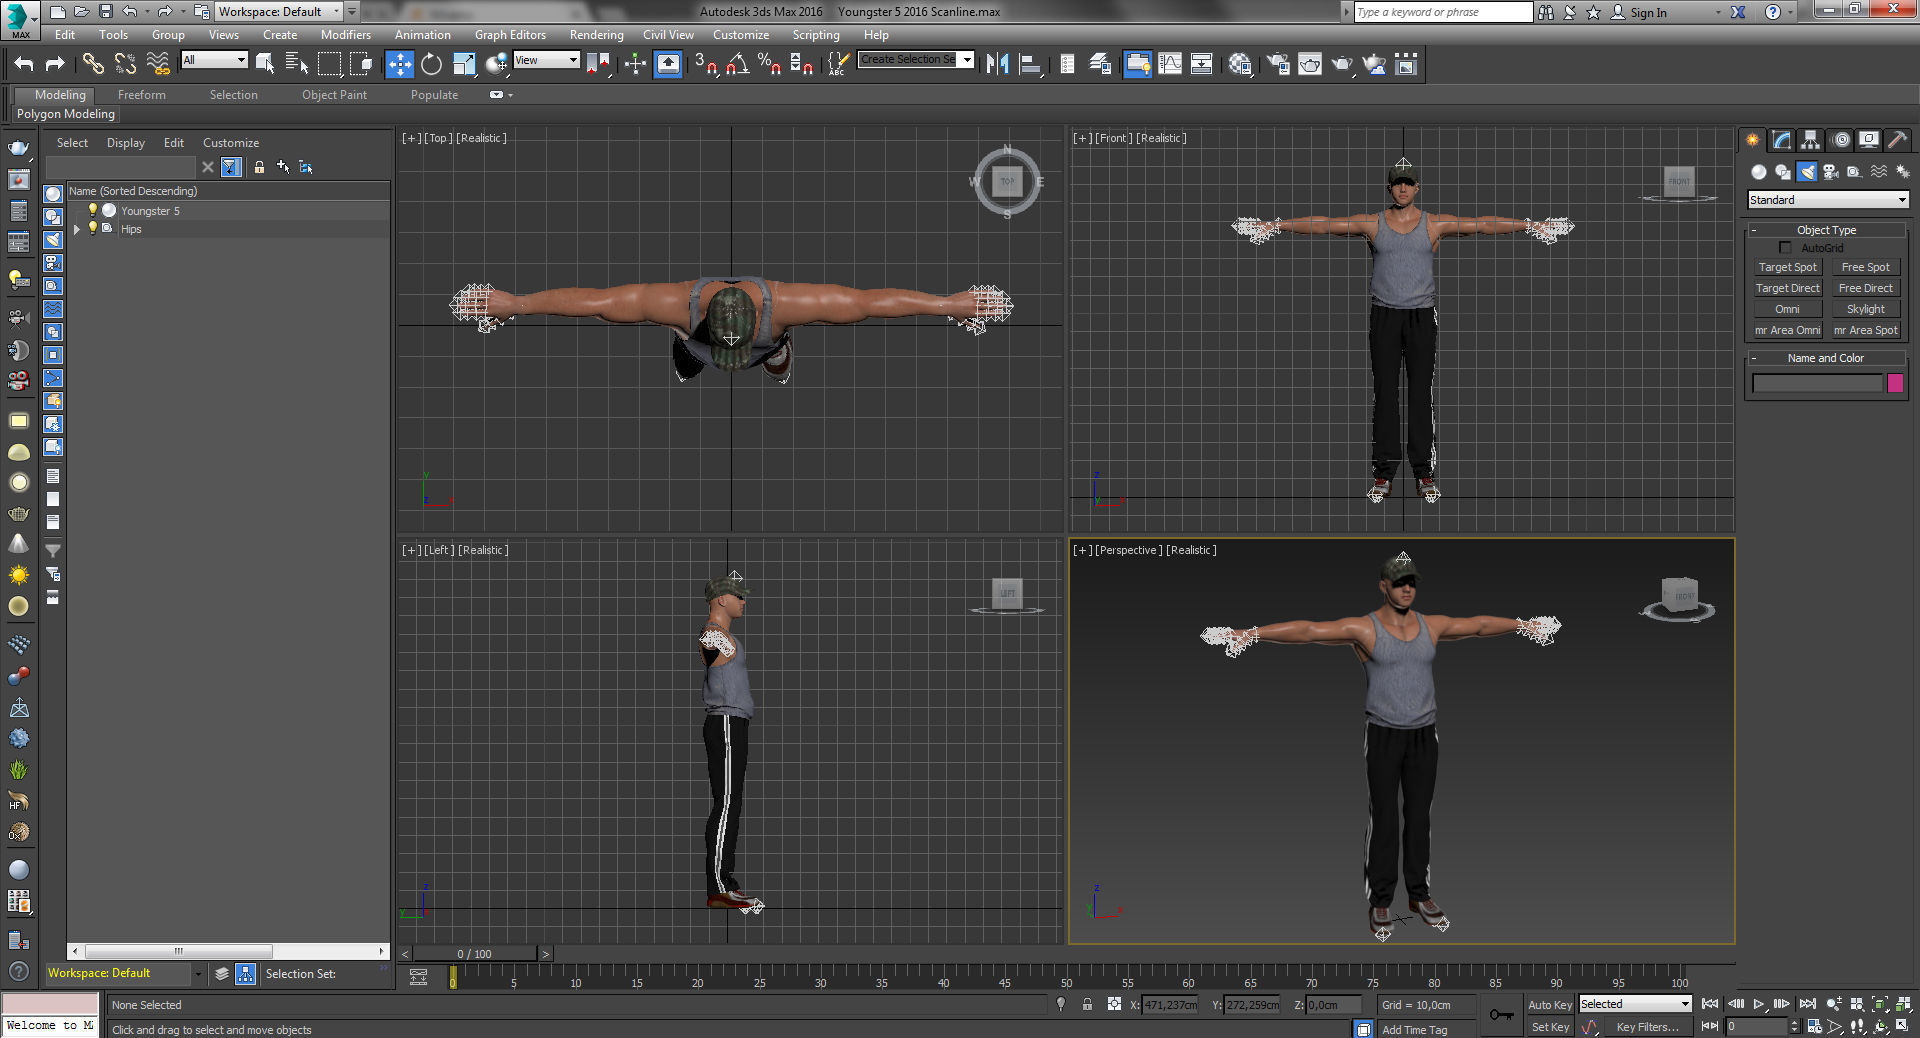This screenshot has width=1920, height=1038.
Task: Select the Cameras create category
Action: coord(1831,172)
